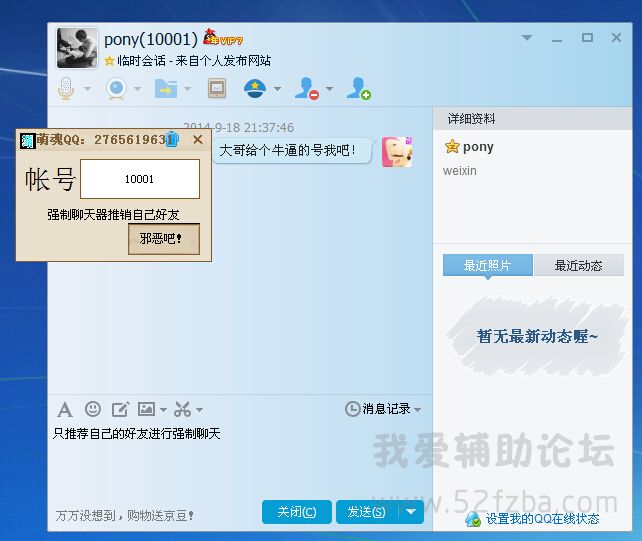Viewport: 642px width, 541px height.
Task: Click the QQ online status icon at bottom right
Action: [x=473, y=519]
